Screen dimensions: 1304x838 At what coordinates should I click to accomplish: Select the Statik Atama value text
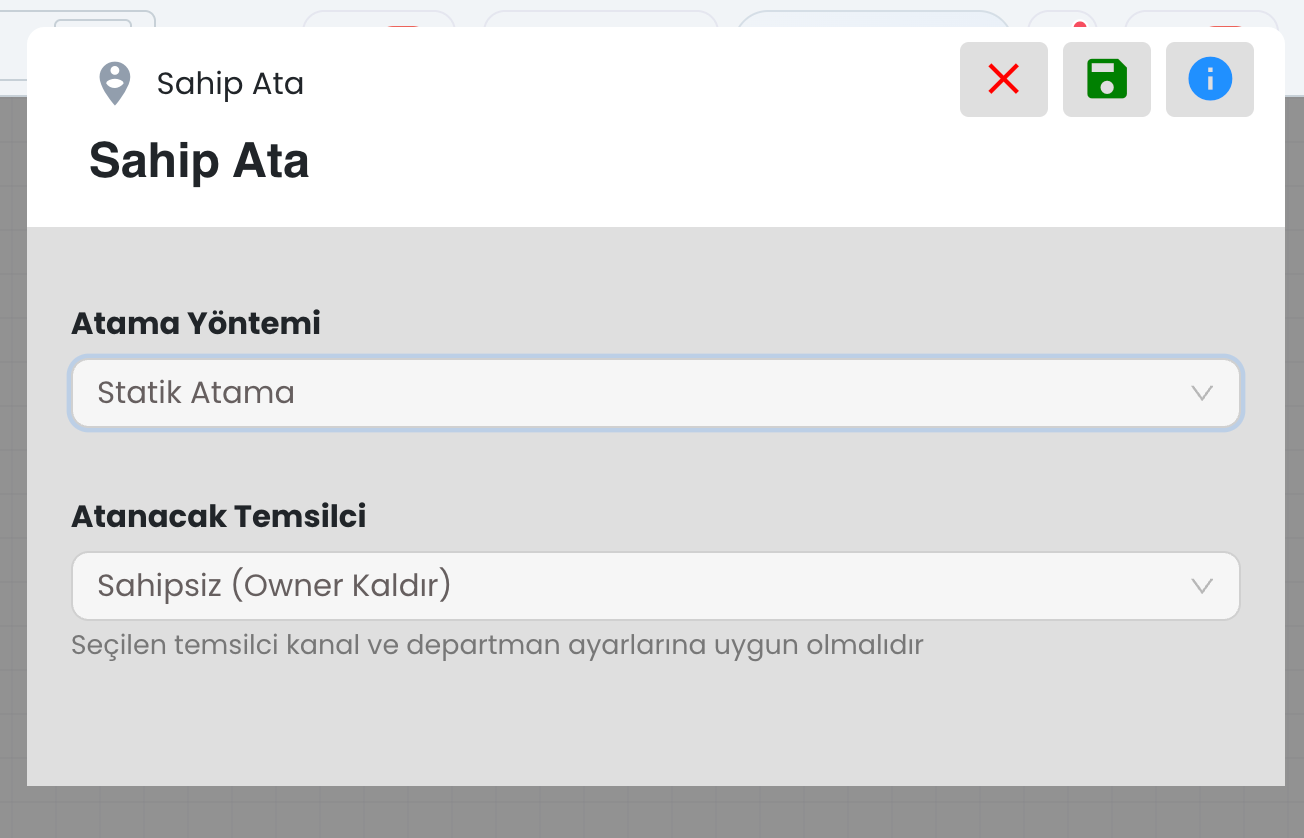(x=196, y=393)
